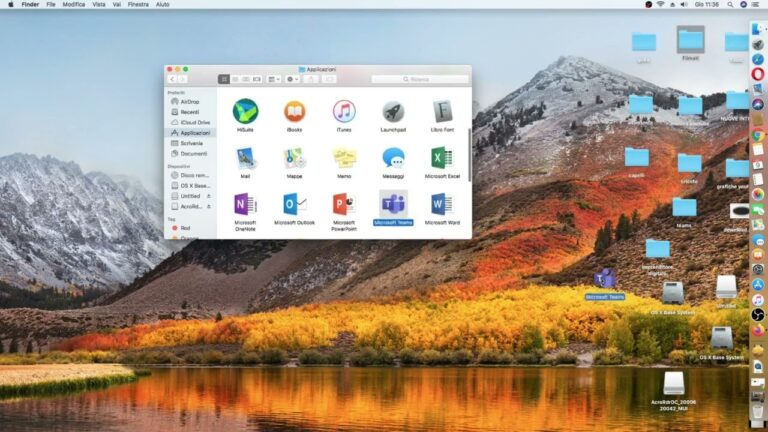Click the edit tags button in Finder toolbar
This screenshot has width=768, height=432.
tap(329, 79)
